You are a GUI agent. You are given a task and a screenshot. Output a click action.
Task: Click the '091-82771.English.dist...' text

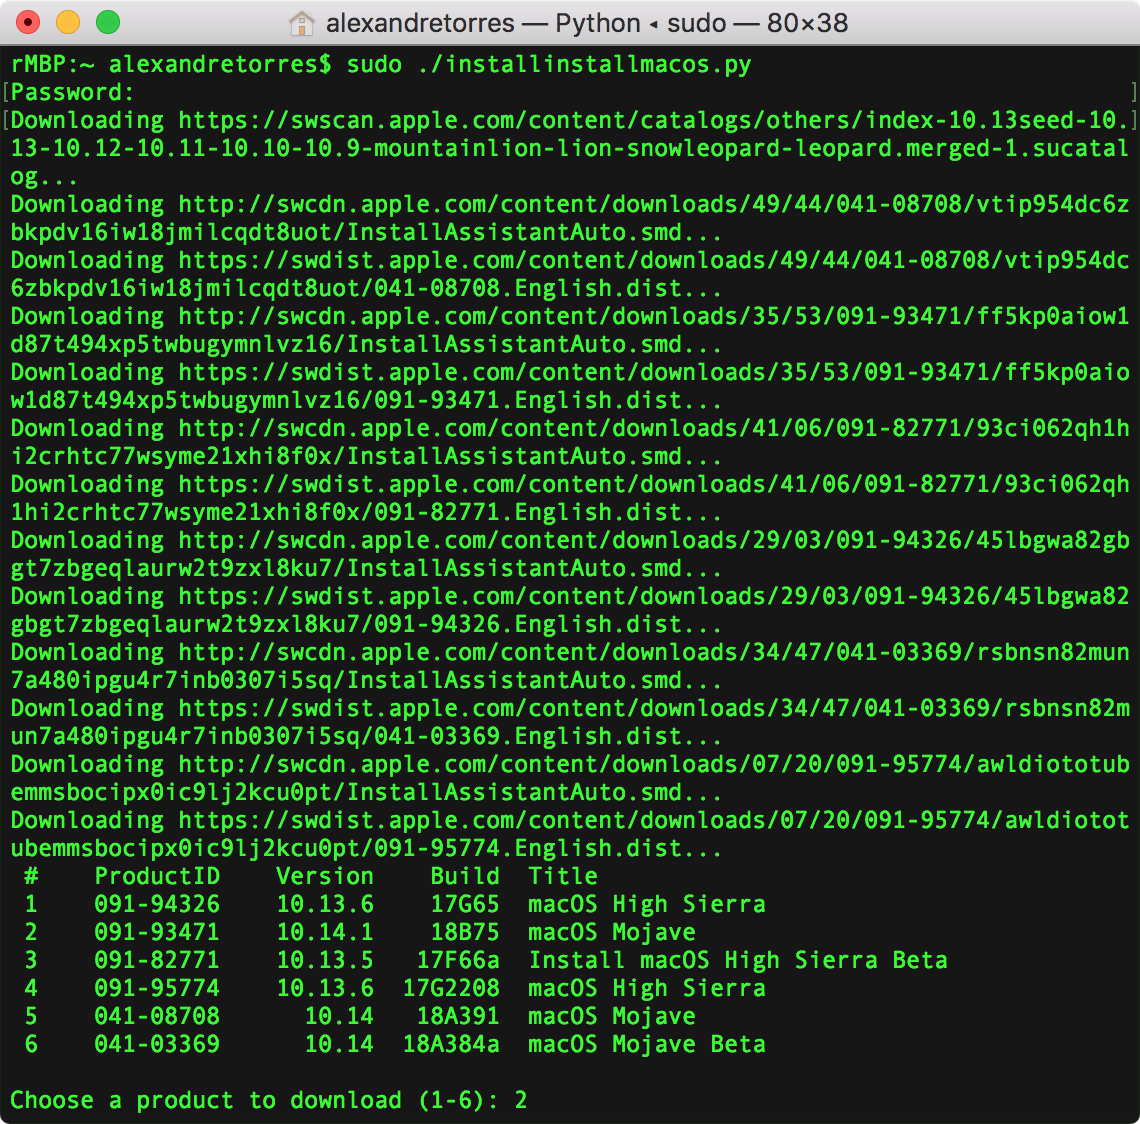tap(547, 513)
